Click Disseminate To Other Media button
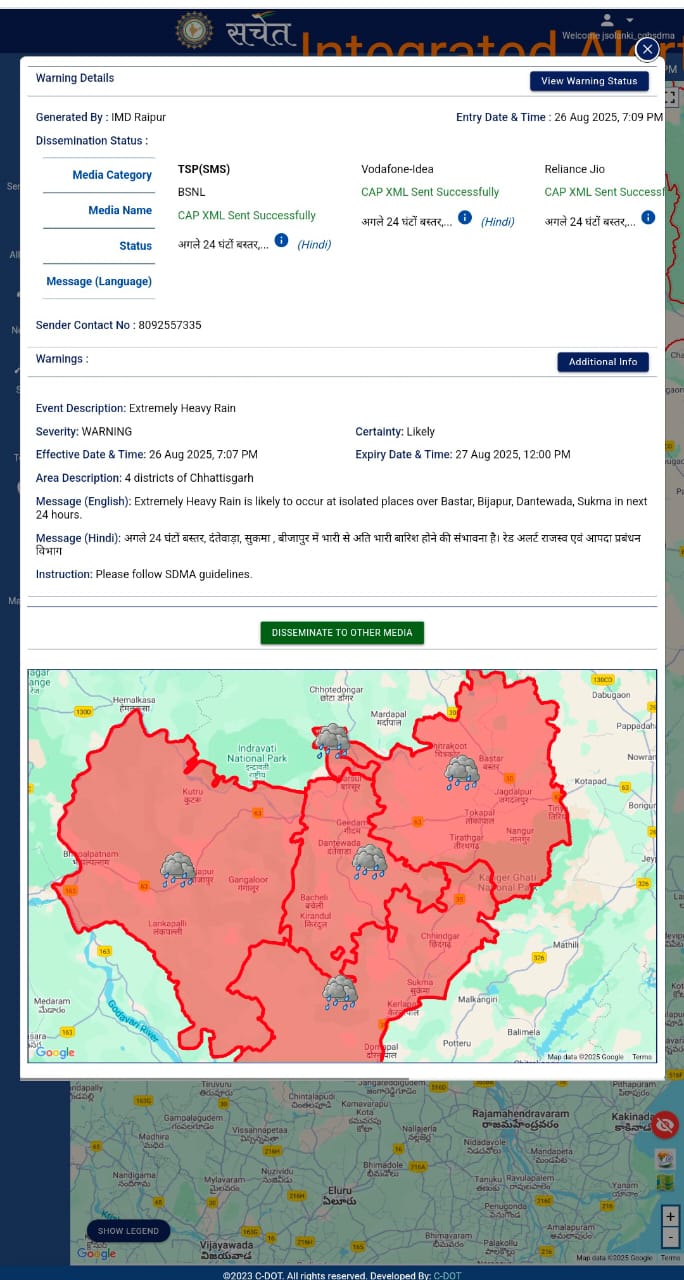684x1280 pixels. click(342, 633)
